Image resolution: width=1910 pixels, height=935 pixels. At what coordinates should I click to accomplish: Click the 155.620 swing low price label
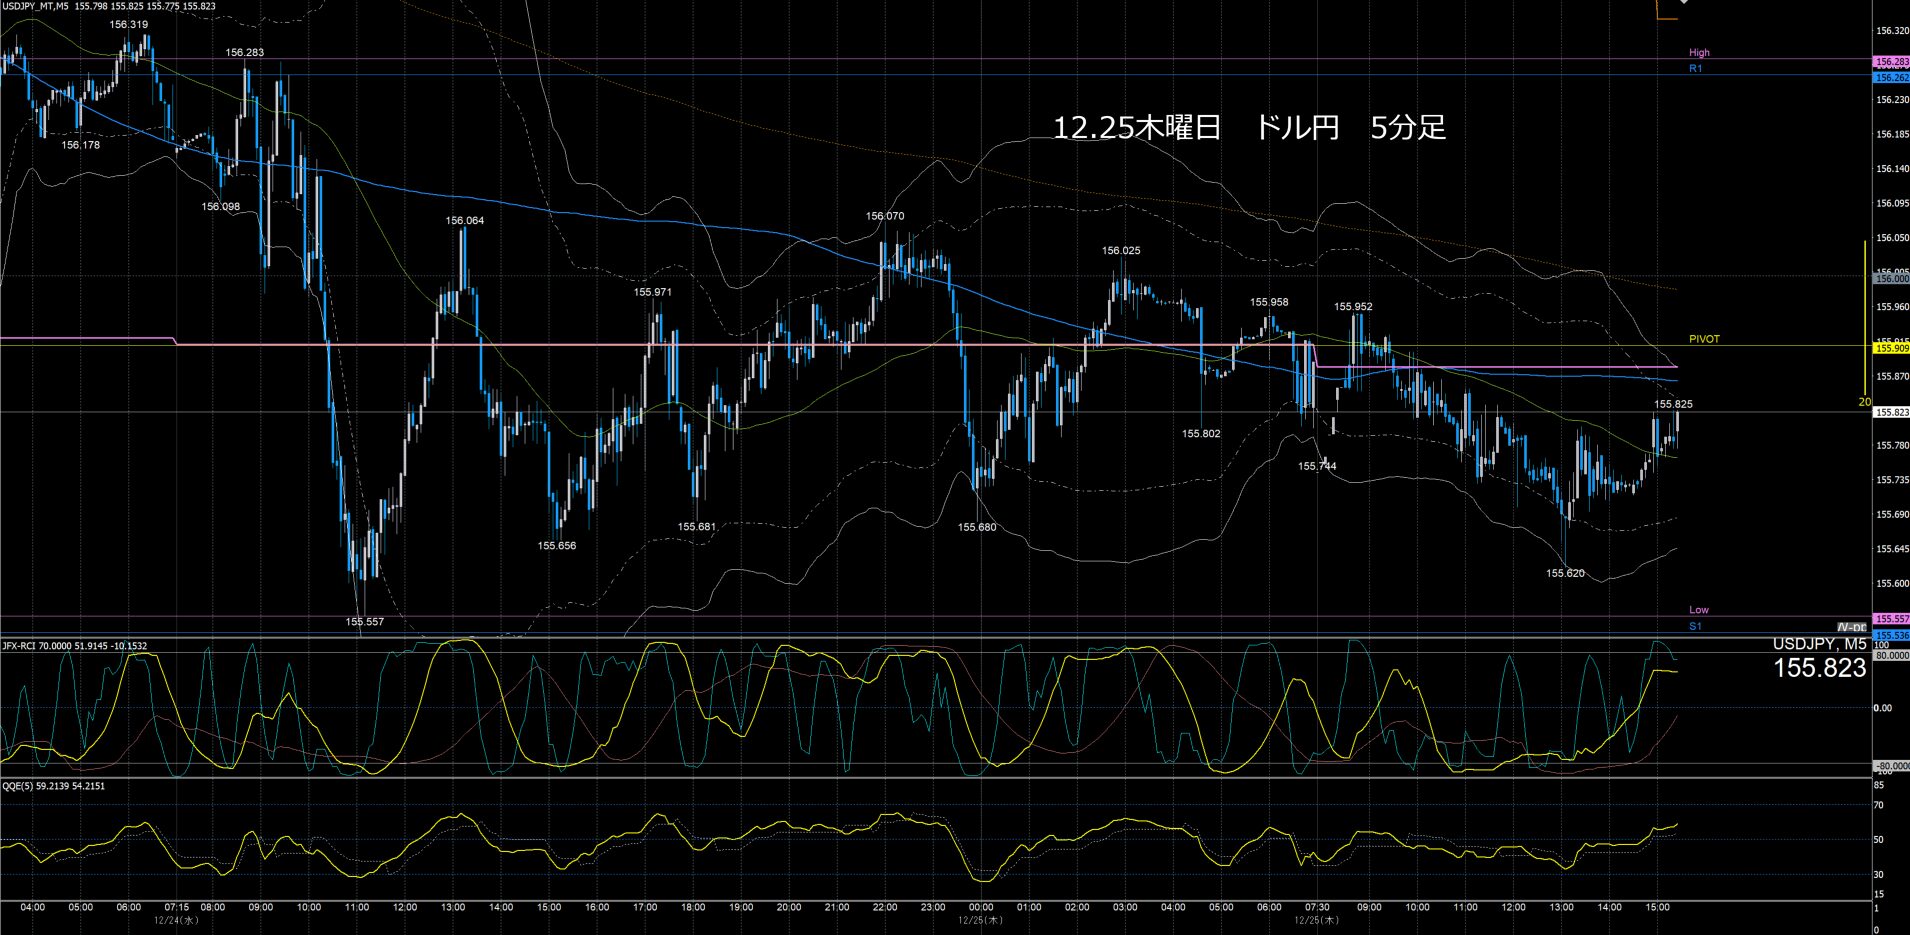pyautogui.click(x=1565, y=573)
